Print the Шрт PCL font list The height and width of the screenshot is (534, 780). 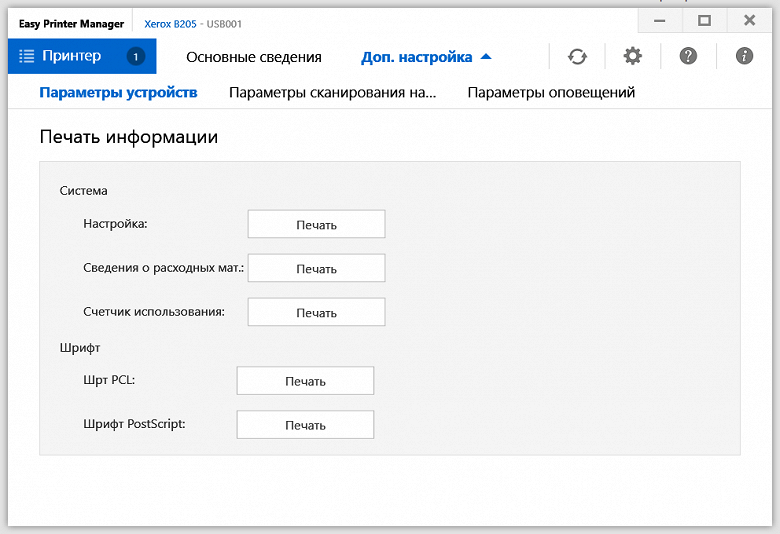tap(305, 381)
